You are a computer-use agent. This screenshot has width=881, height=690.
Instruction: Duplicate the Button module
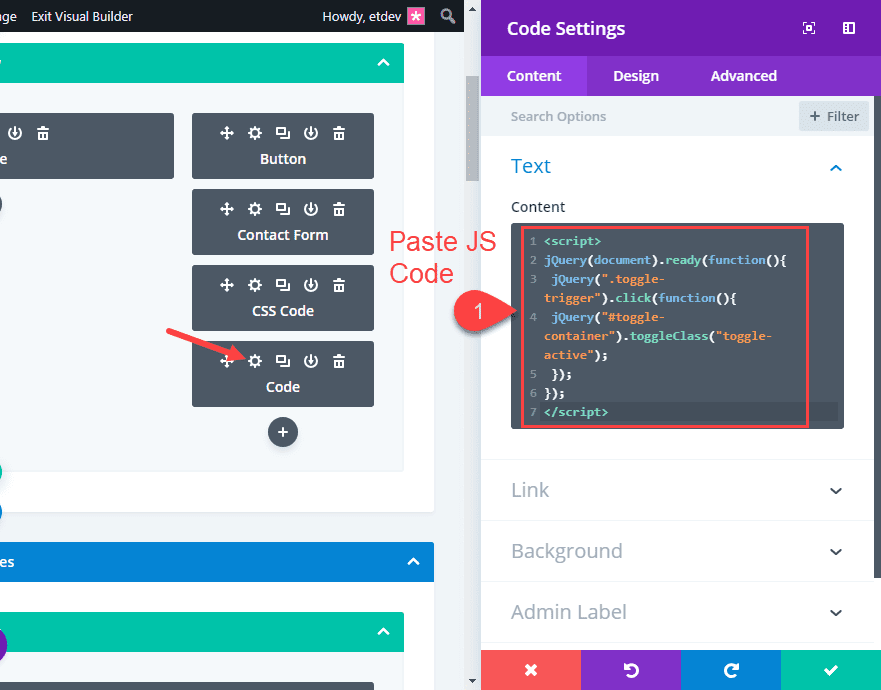pyautogui.click(x=282, y=132)
